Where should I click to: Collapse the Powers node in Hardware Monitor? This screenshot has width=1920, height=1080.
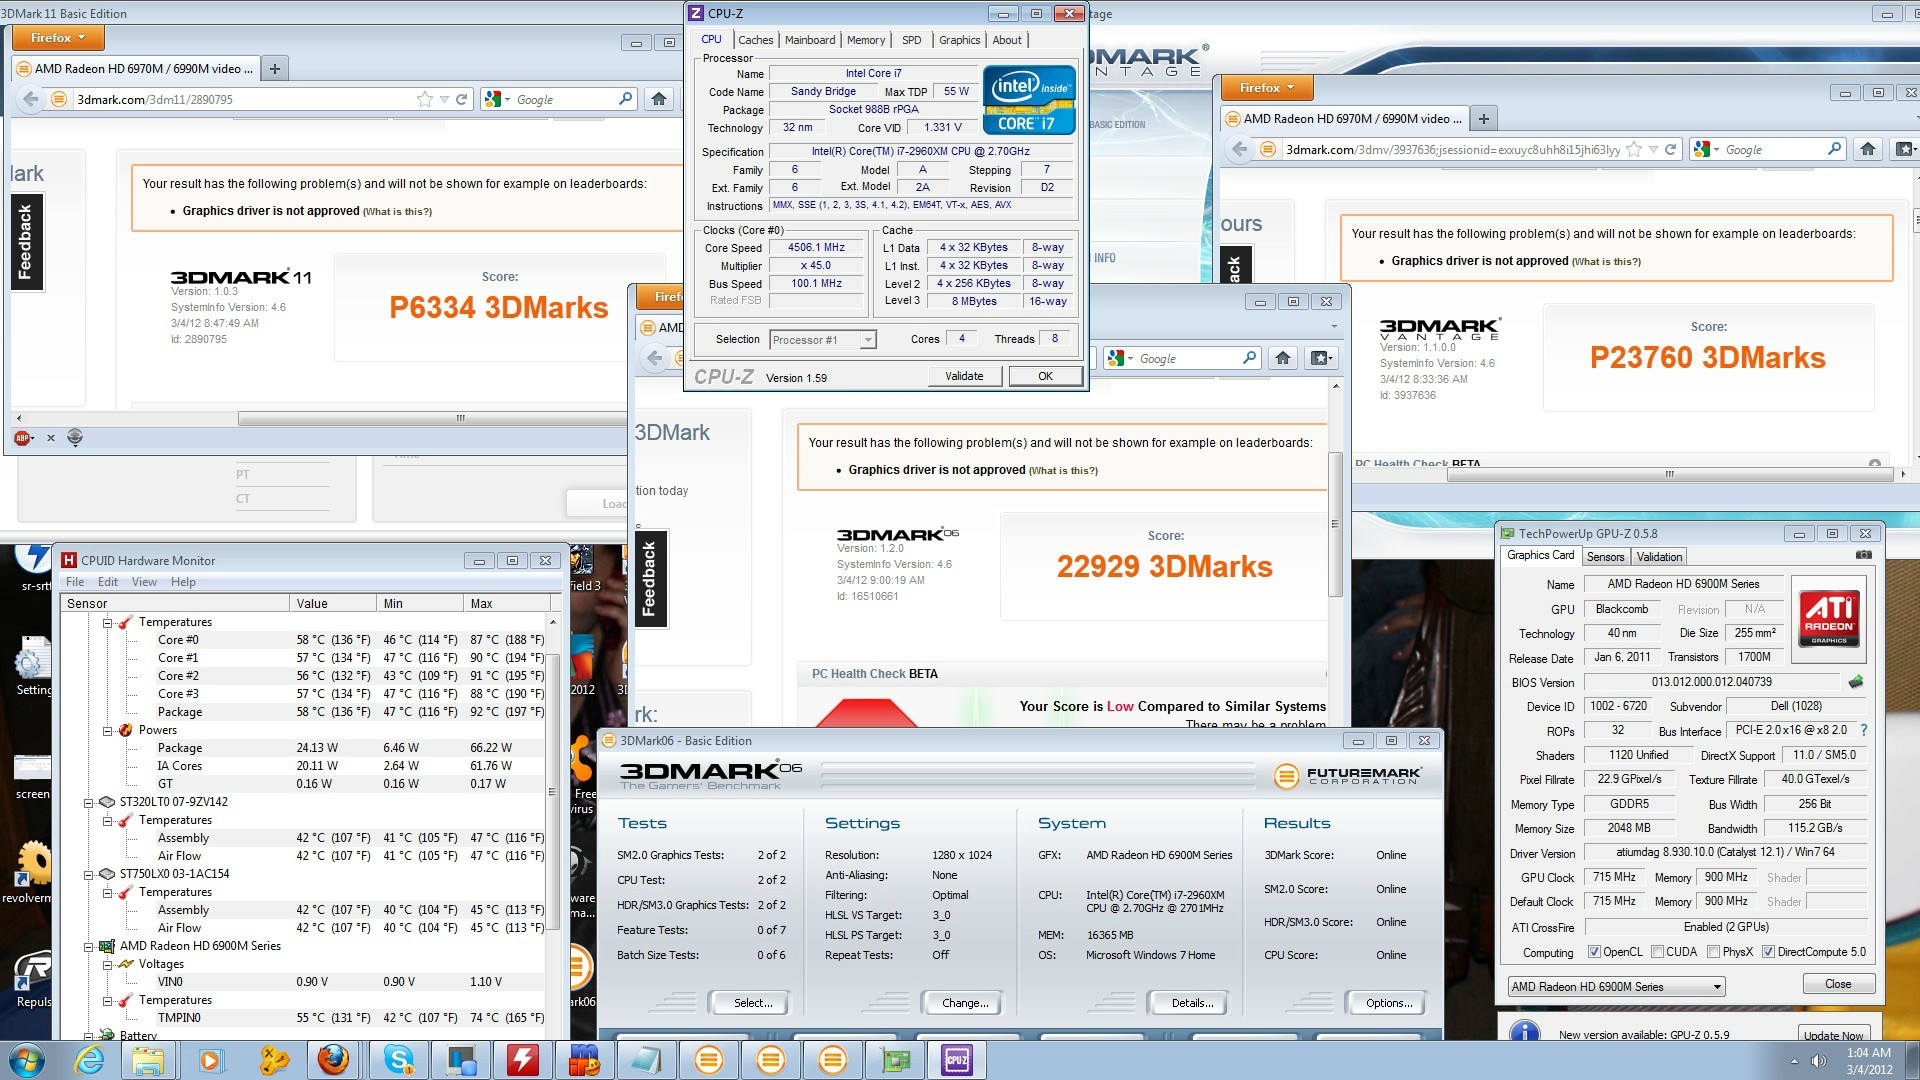108,730
